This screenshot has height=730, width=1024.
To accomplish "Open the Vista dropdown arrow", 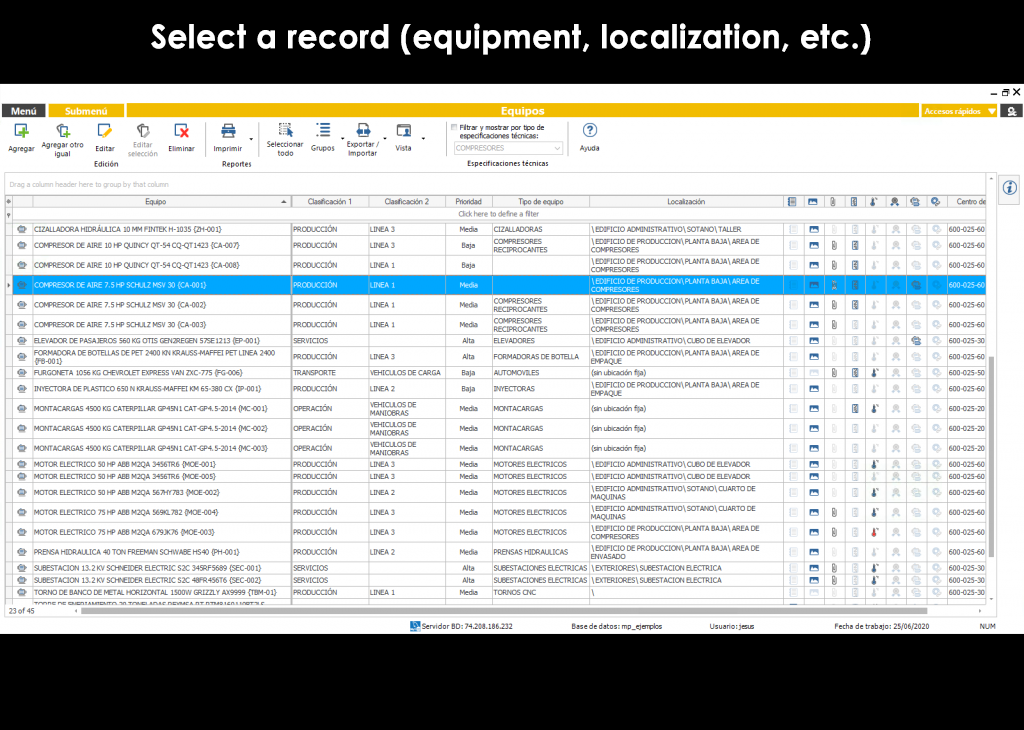I will click(x=423, y=138).
